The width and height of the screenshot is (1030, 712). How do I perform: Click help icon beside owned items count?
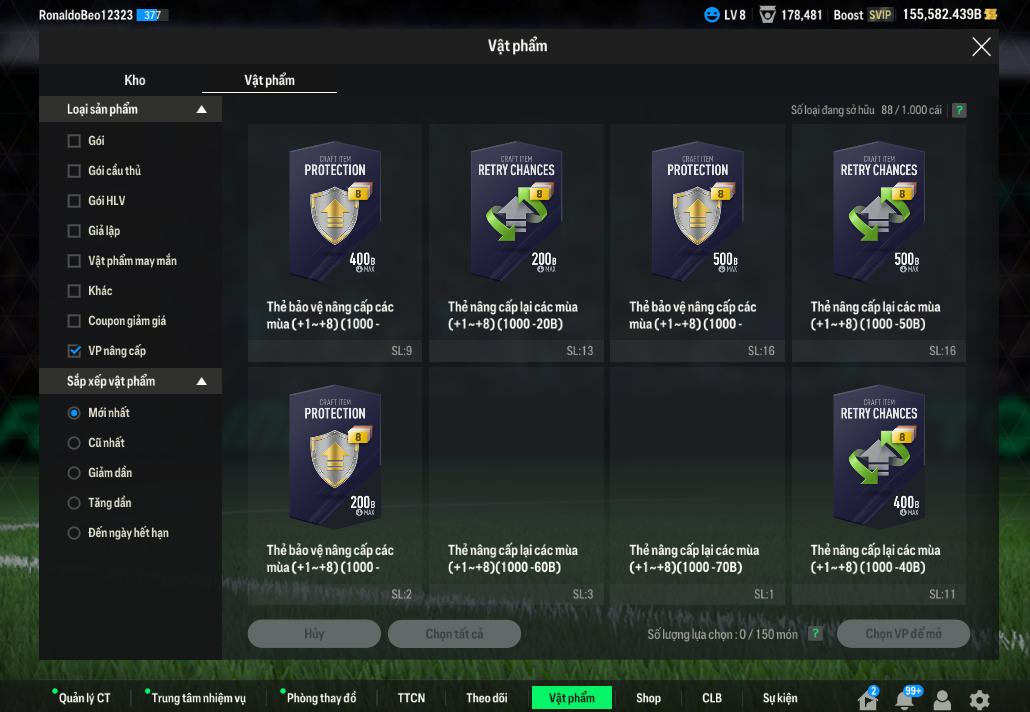click(959, 110)
